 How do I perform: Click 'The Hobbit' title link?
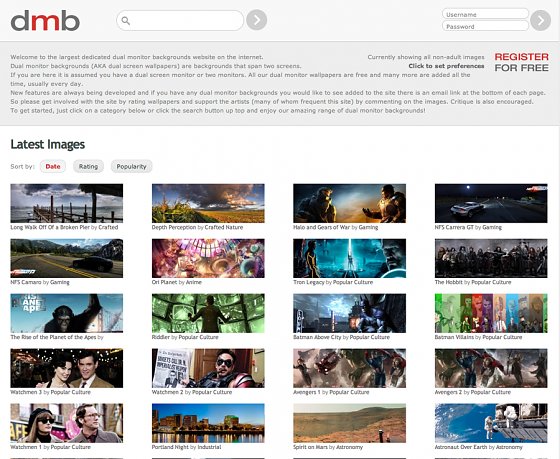[449, 282]
